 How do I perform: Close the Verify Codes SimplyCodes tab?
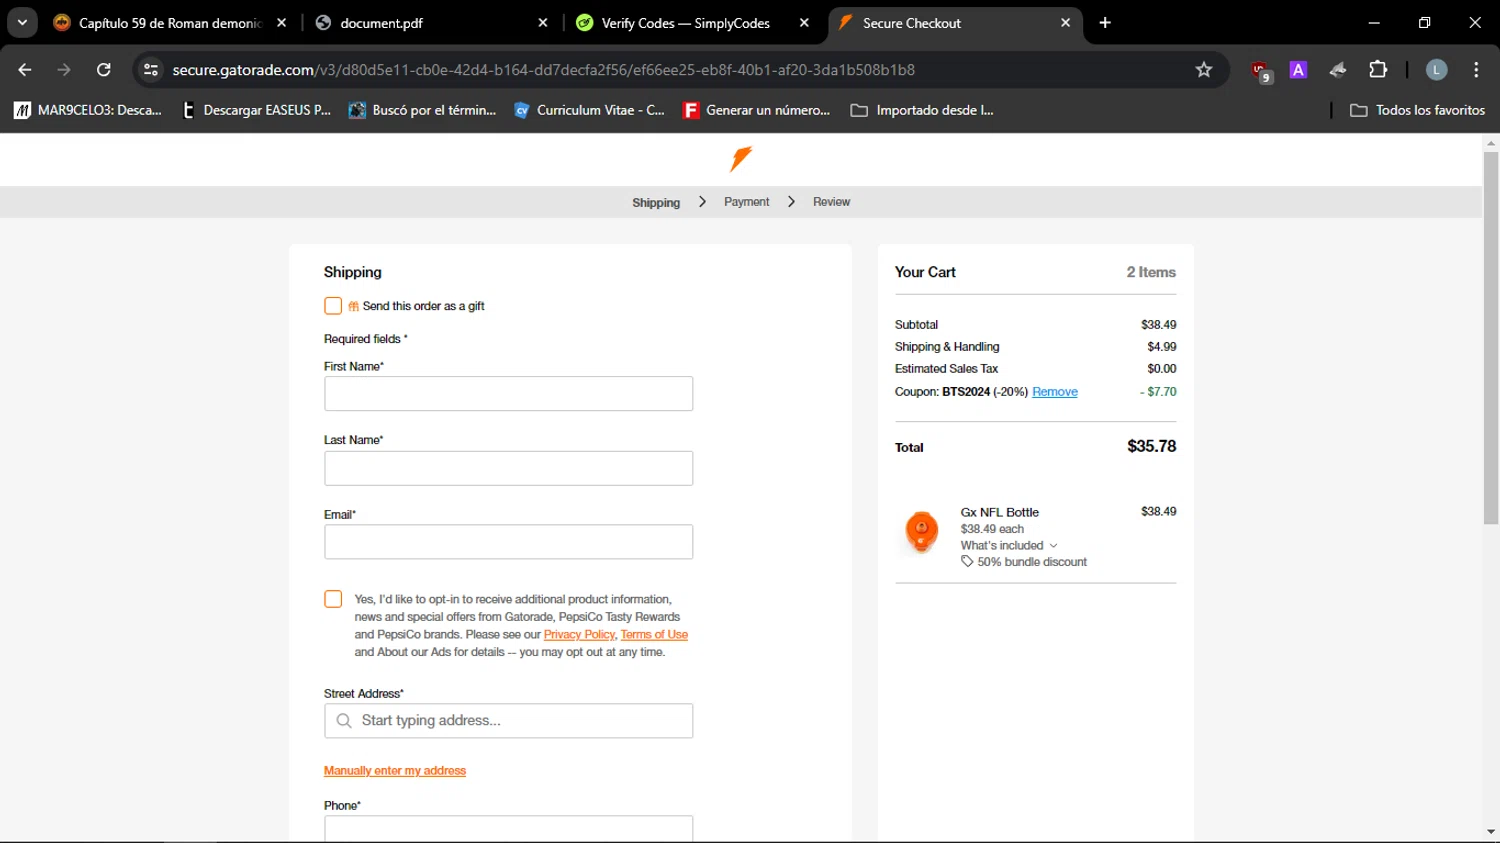804,23
